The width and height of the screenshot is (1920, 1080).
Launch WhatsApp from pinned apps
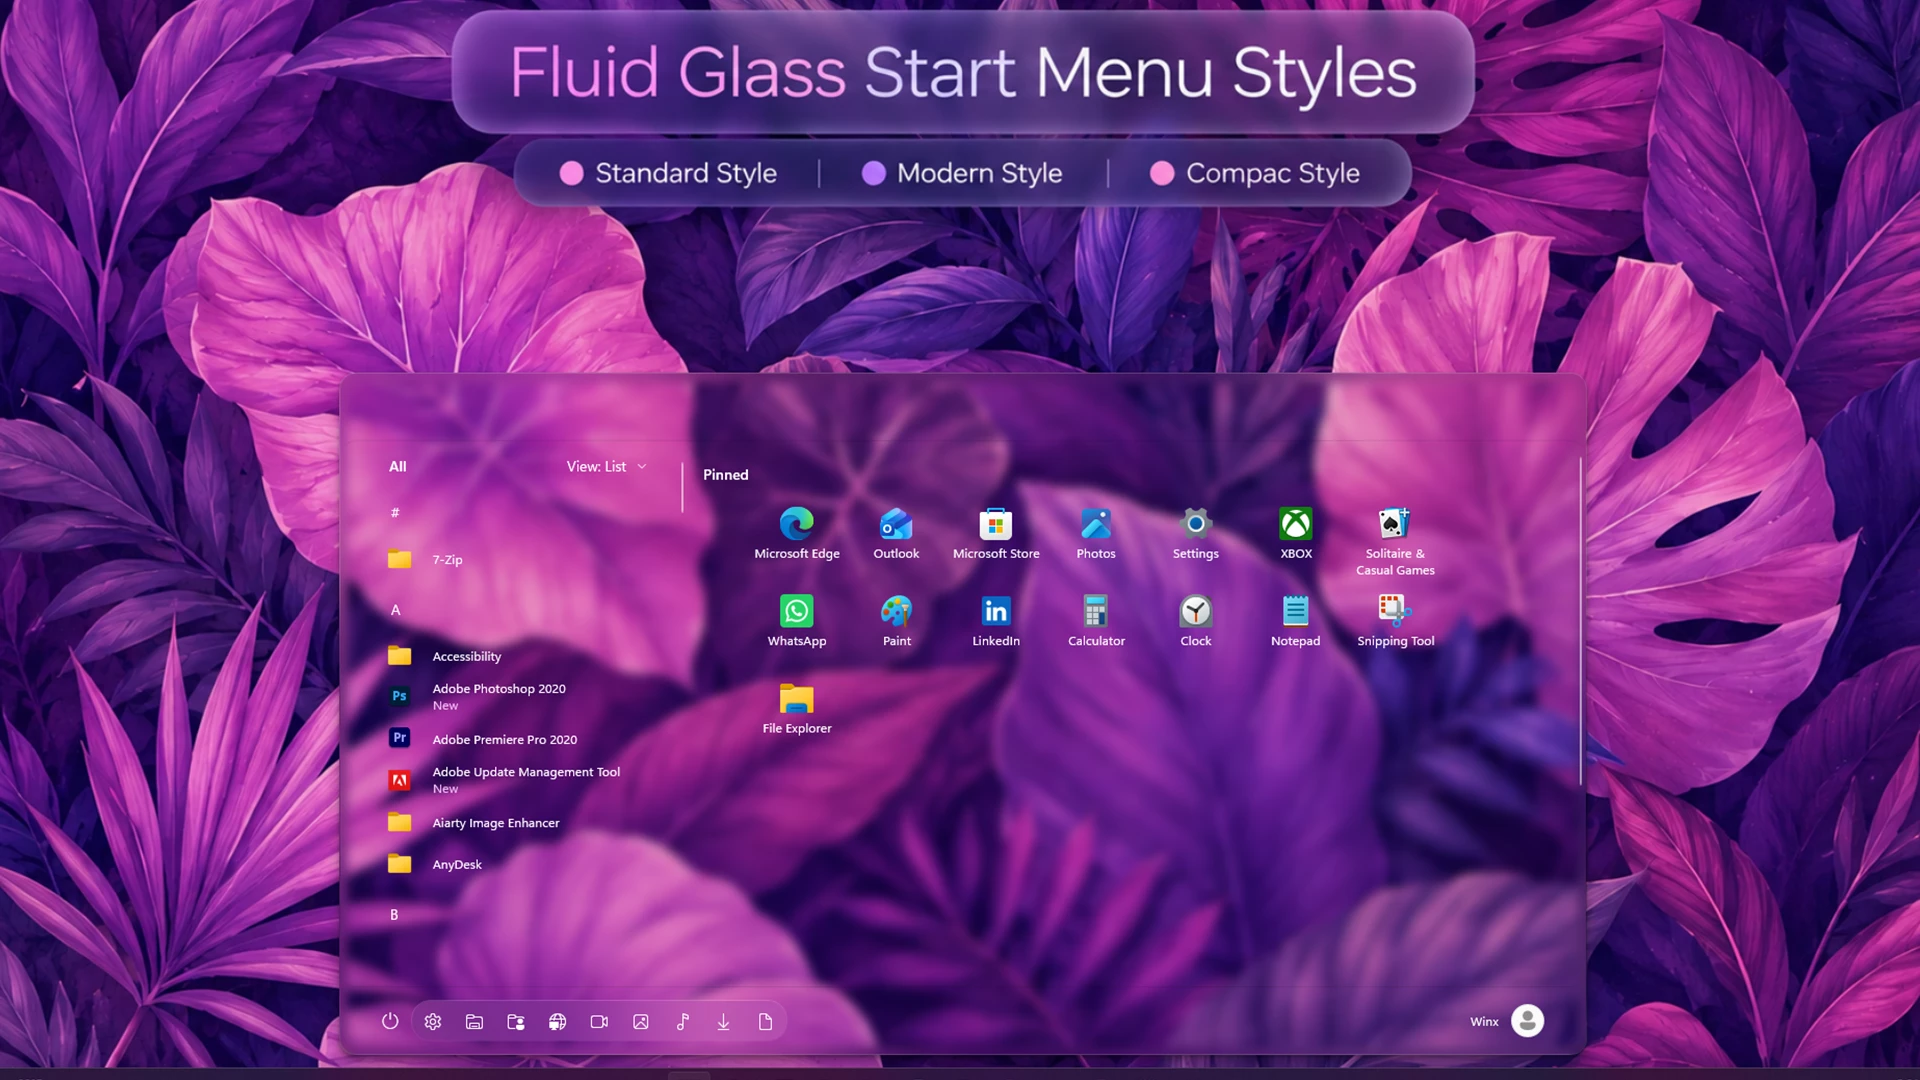pyautogui.click(x=797, y=622)
